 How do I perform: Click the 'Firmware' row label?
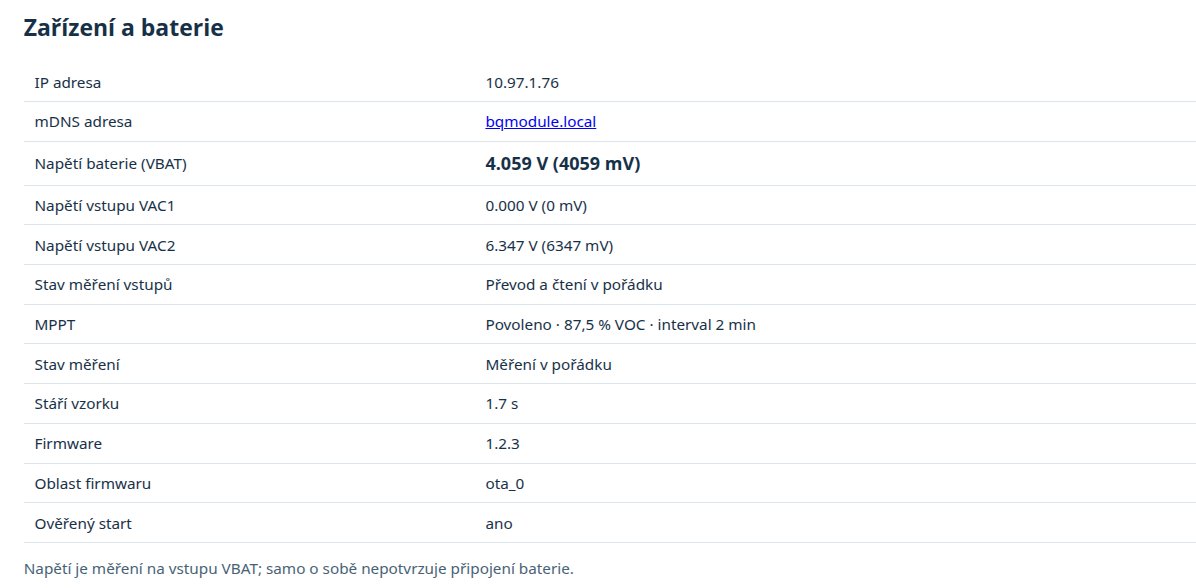pos(68,444)
